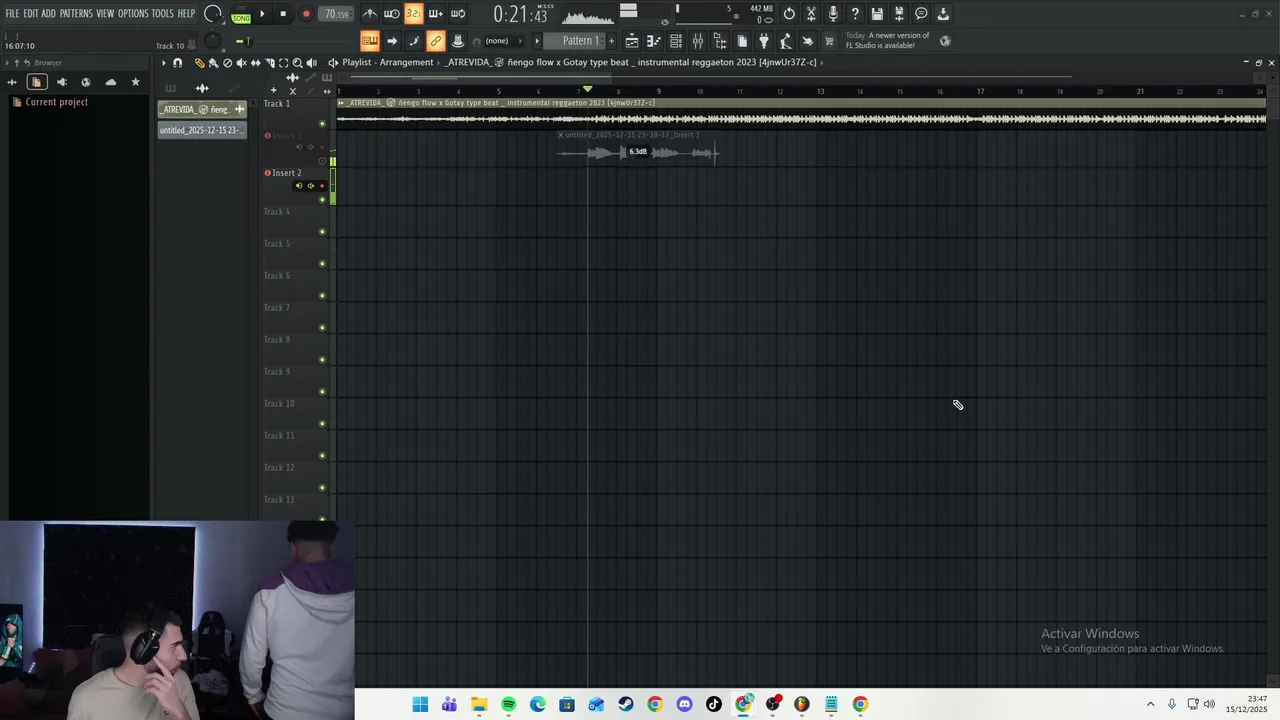Expand the pattern list arrow left of Pattern 1

[x=537, y=41]
